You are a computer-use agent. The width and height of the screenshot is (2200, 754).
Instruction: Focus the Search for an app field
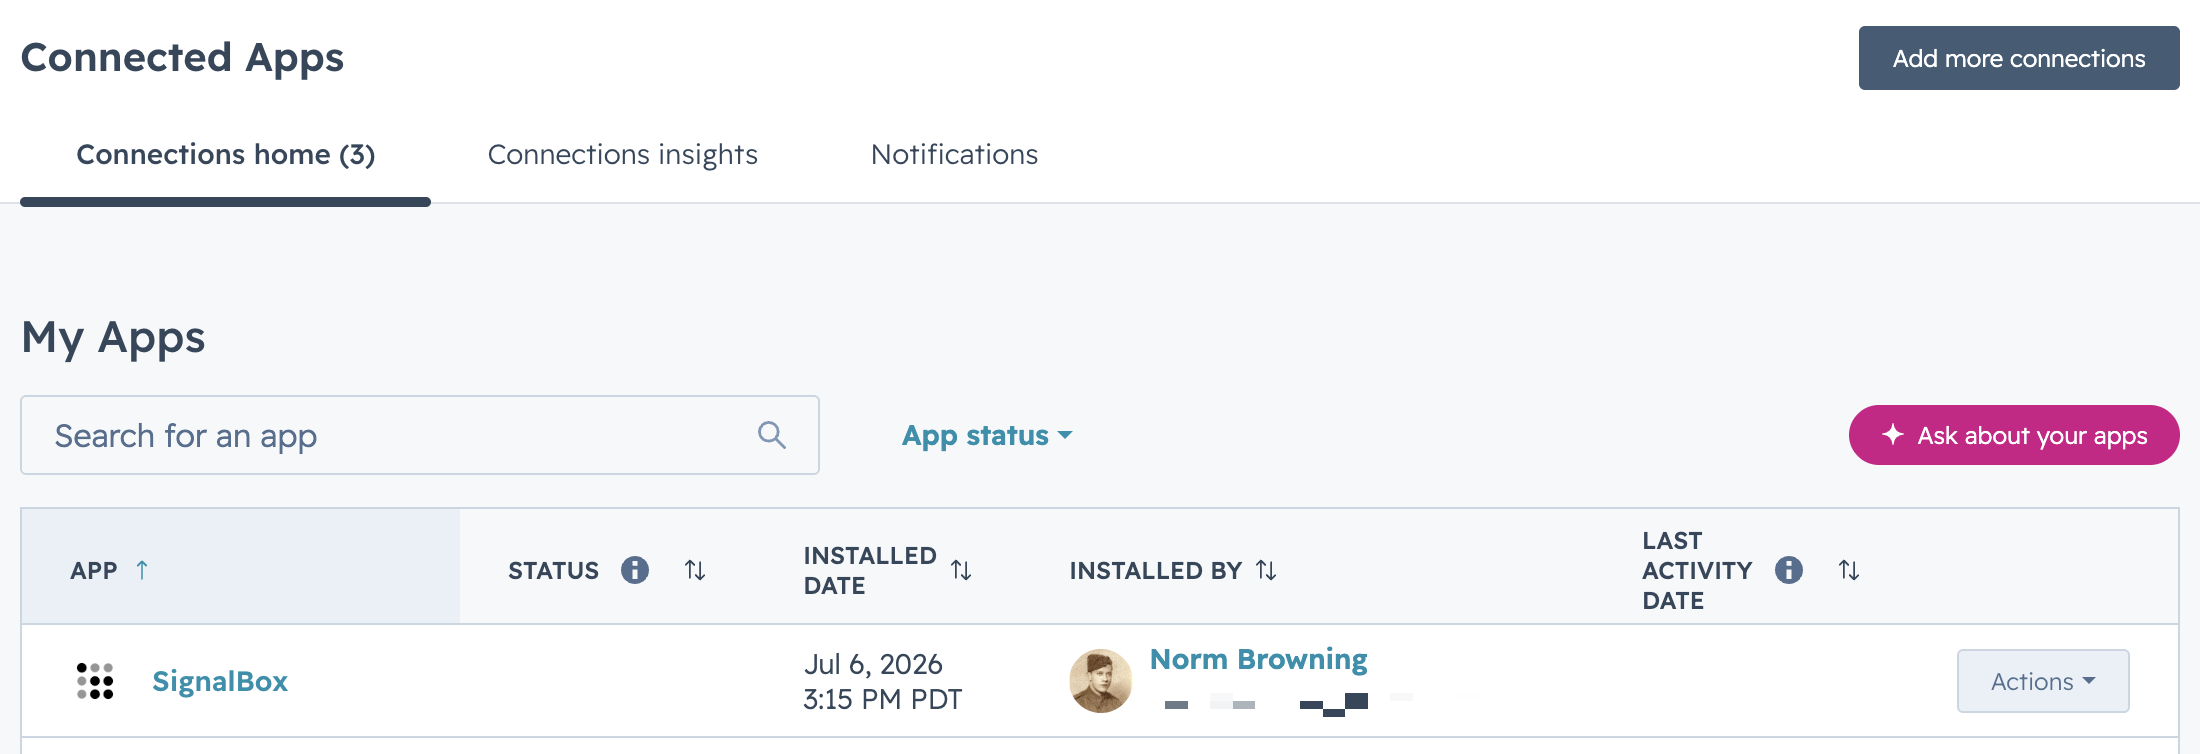tap(420, 435)
